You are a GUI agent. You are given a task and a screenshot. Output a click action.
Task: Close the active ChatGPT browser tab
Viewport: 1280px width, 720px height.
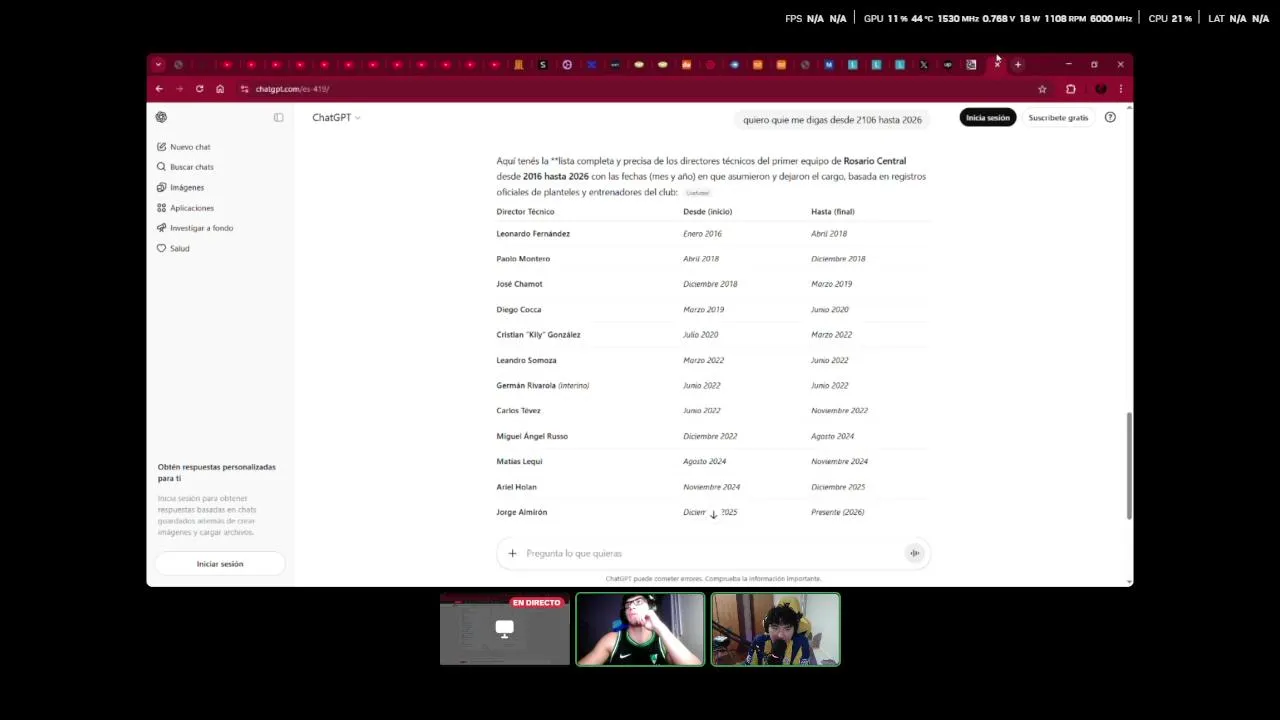point(997,65)
